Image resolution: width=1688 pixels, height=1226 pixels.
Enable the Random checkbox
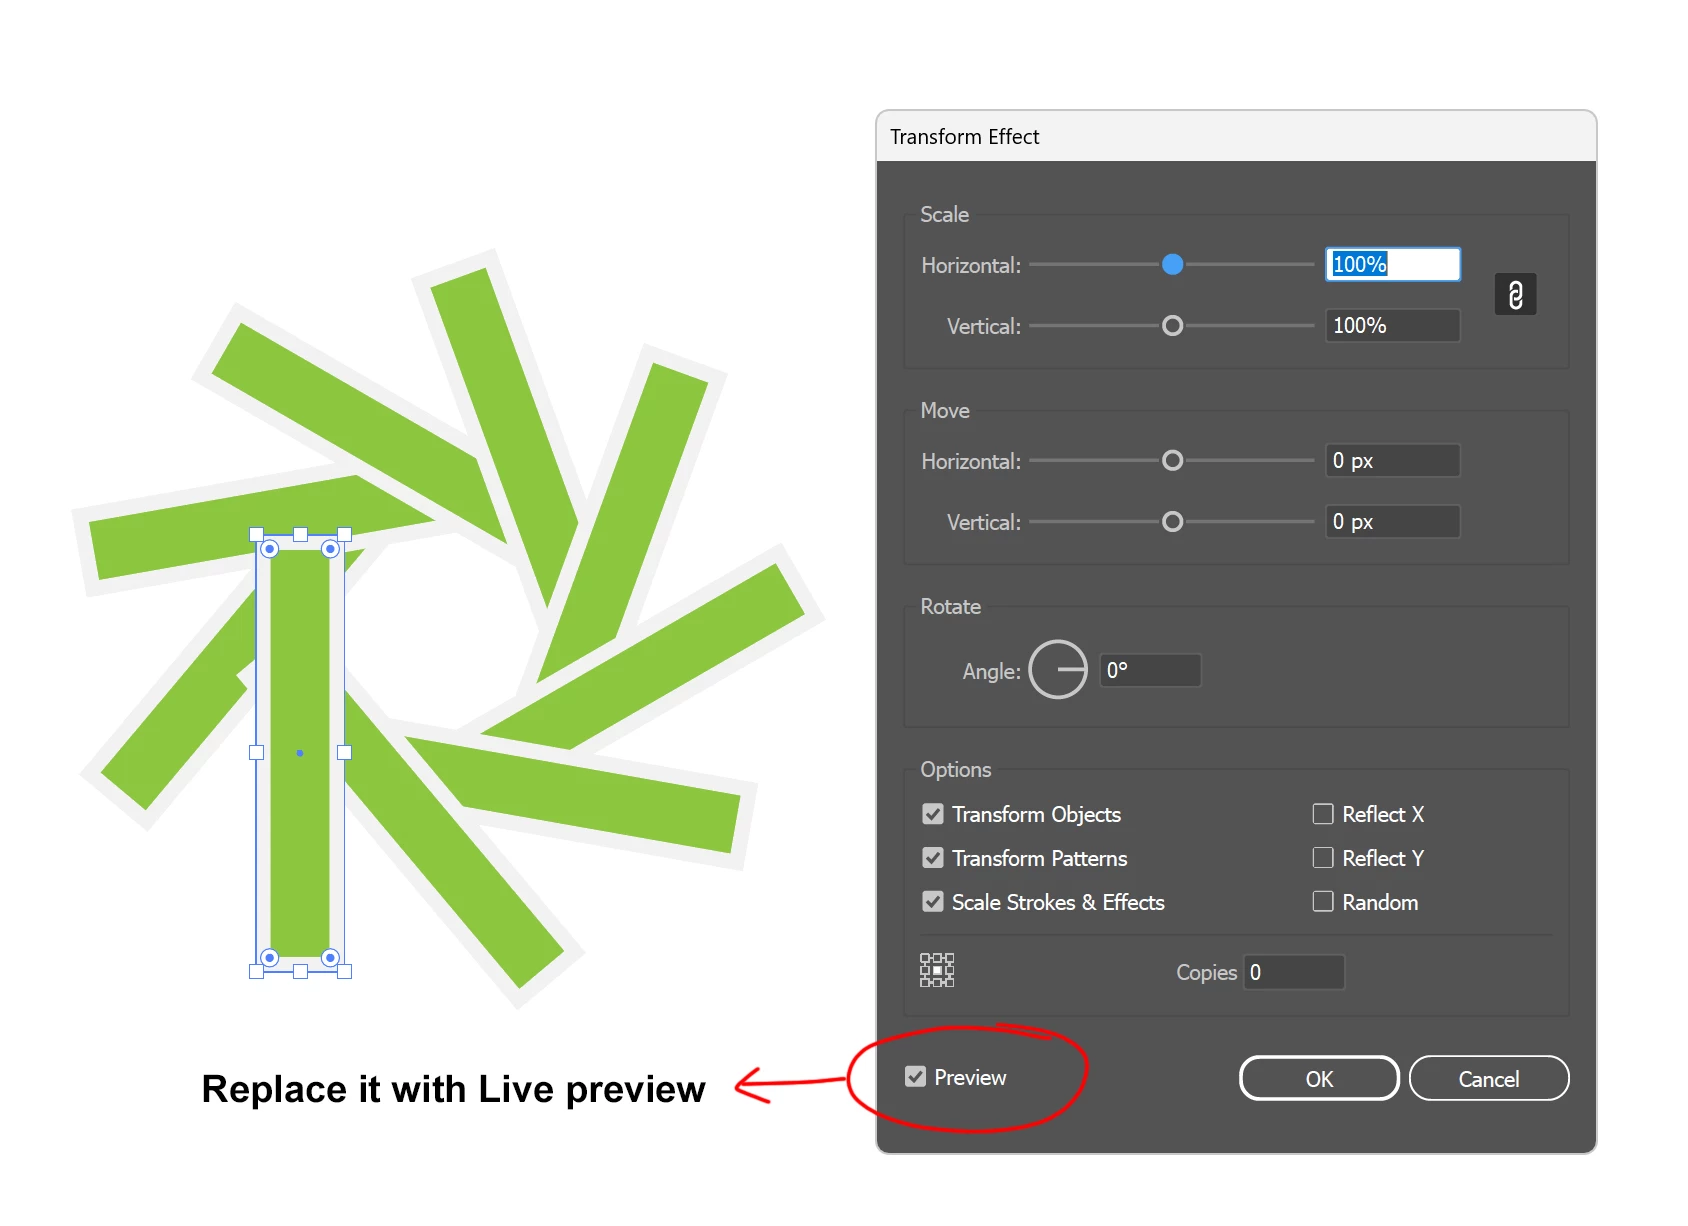coord(1323,902)
